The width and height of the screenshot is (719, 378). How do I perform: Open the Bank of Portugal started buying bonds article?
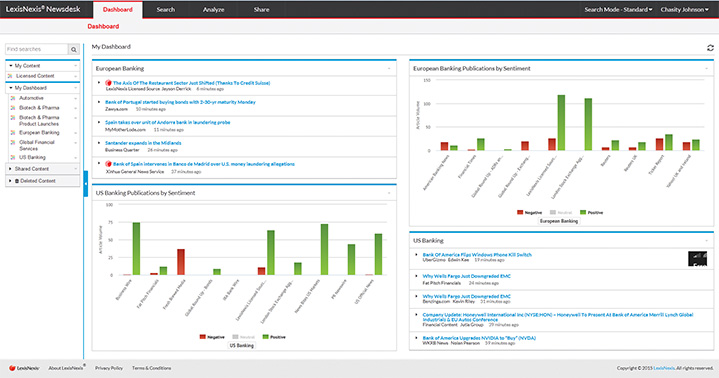tap(180, 102)
